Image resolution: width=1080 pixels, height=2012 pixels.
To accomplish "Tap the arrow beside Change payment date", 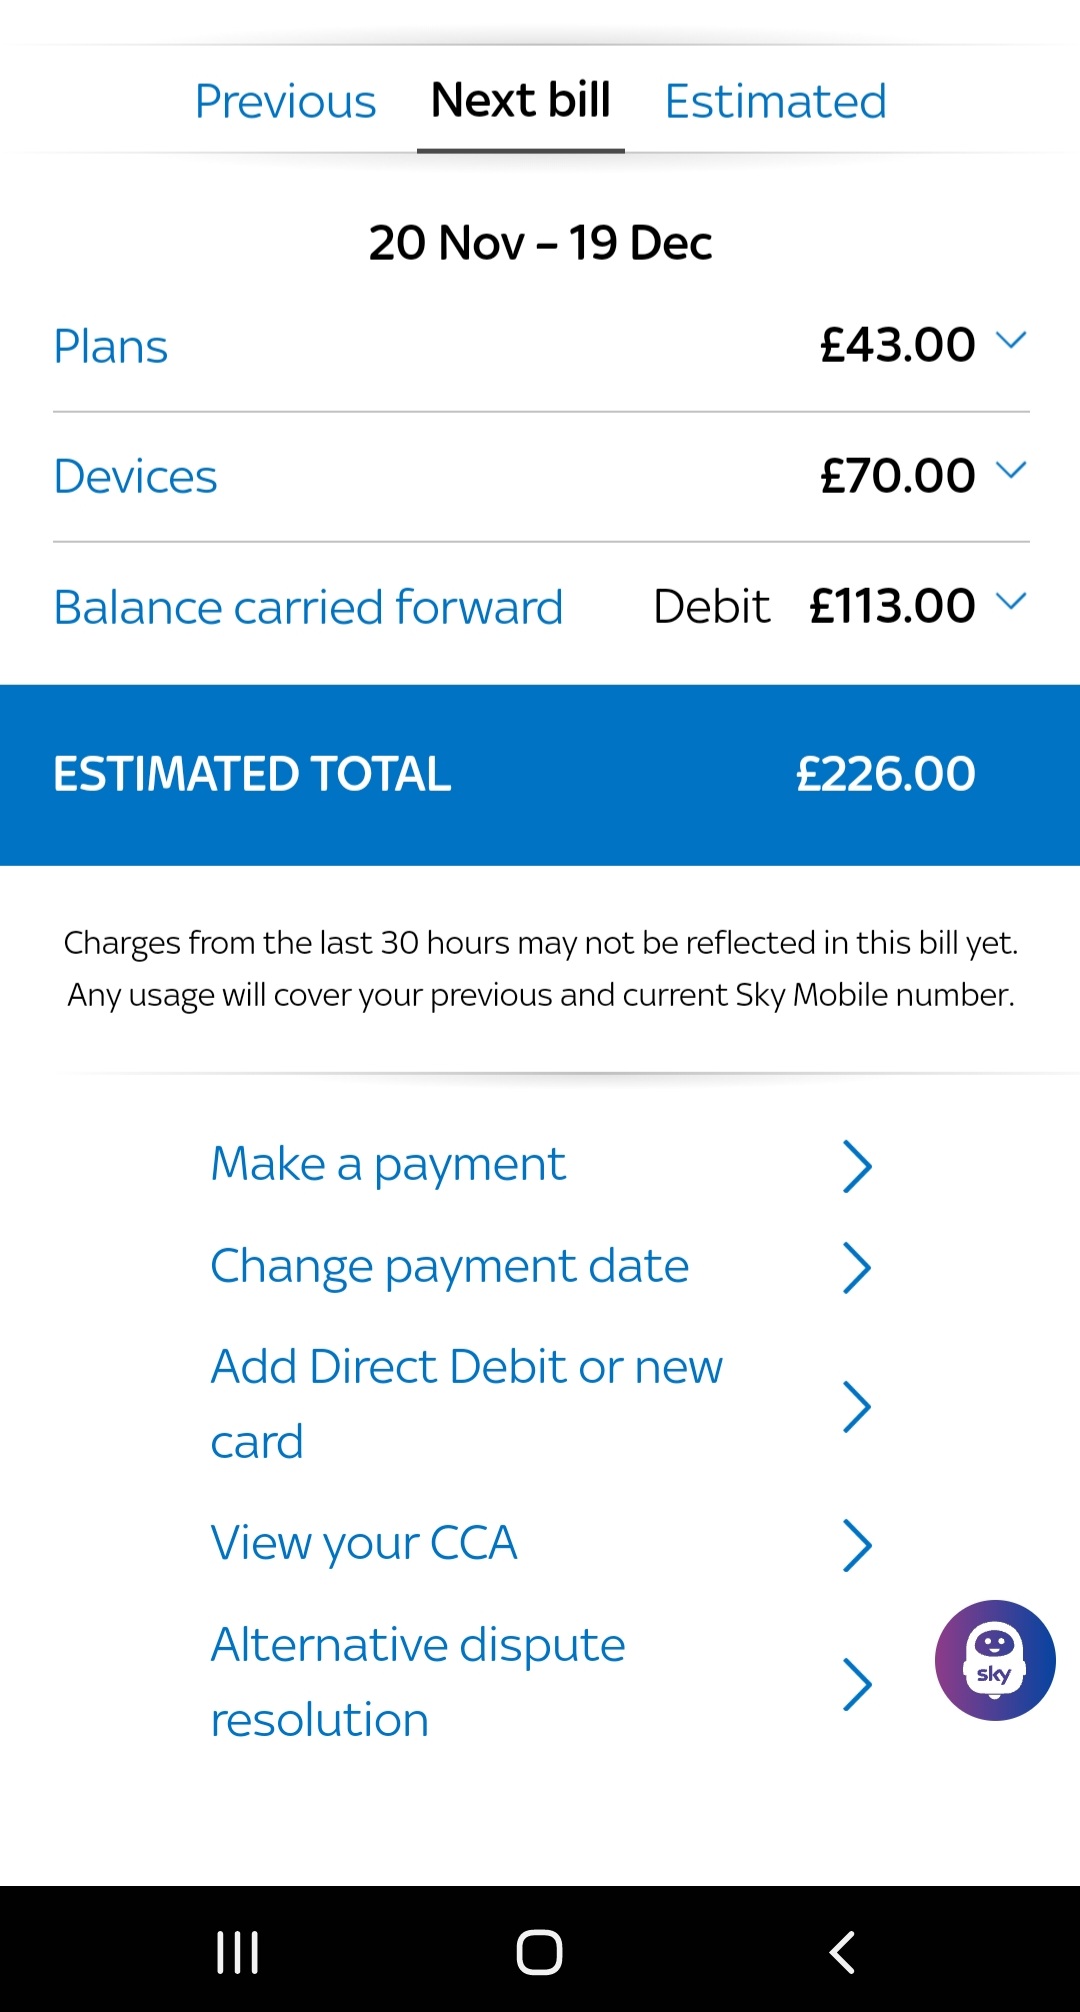I will (x=857, y=1268).
